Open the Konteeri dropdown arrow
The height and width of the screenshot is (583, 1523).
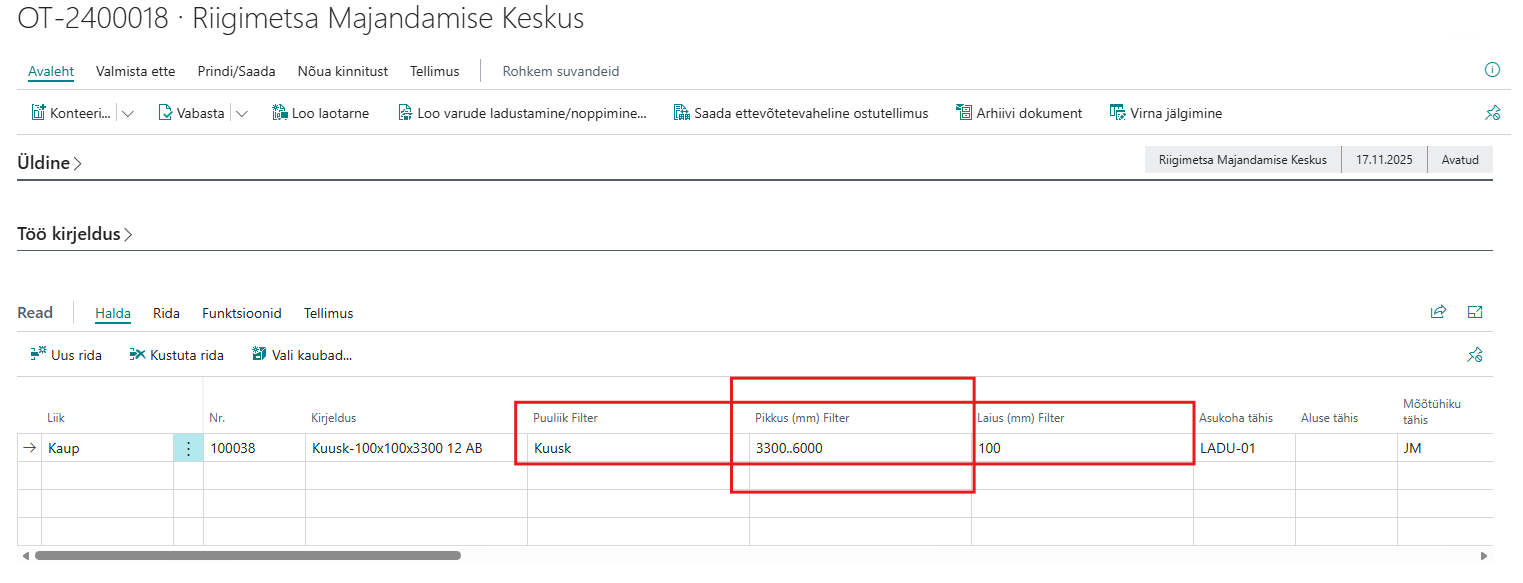click(x=128, y=114)
